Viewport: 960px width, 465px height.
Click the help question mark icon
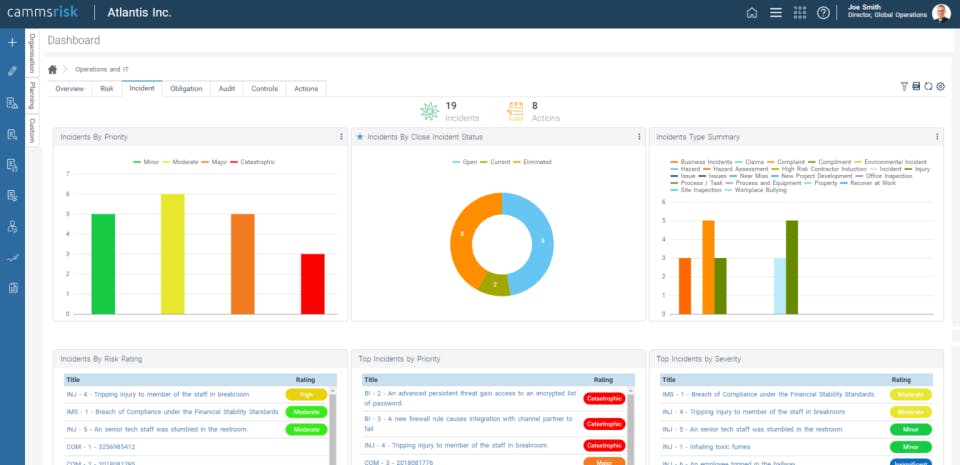pyautogui.click(x=823, y=13)
